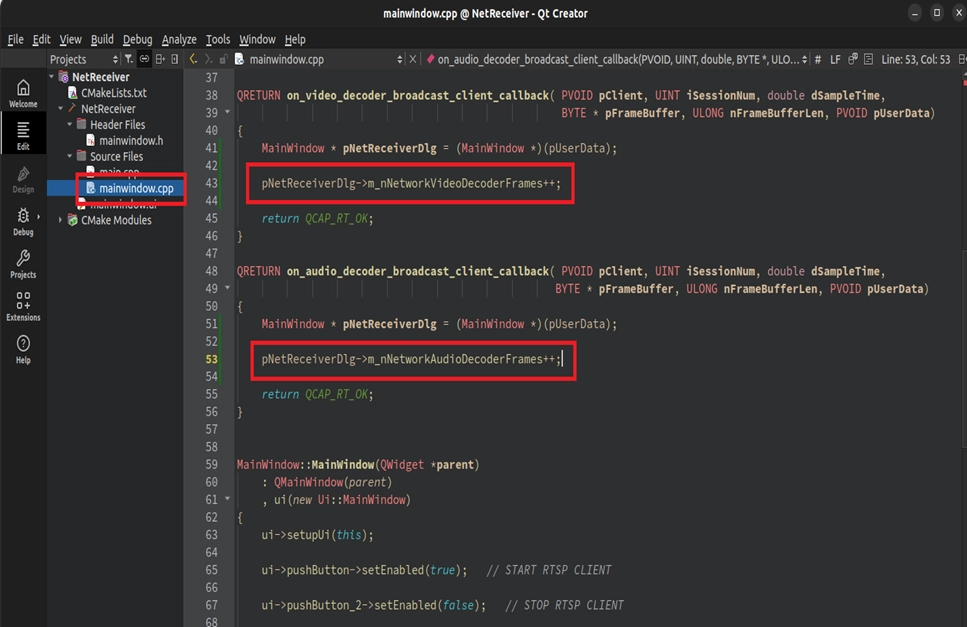Close the mainwindow.cpp document

point(413,59)
